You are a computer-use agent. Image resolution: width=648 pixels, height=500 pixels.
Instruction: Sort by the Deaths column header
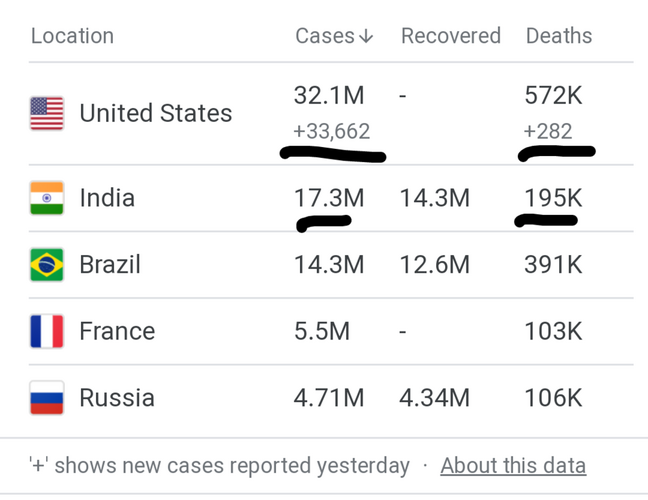click(x=559, y=36)
